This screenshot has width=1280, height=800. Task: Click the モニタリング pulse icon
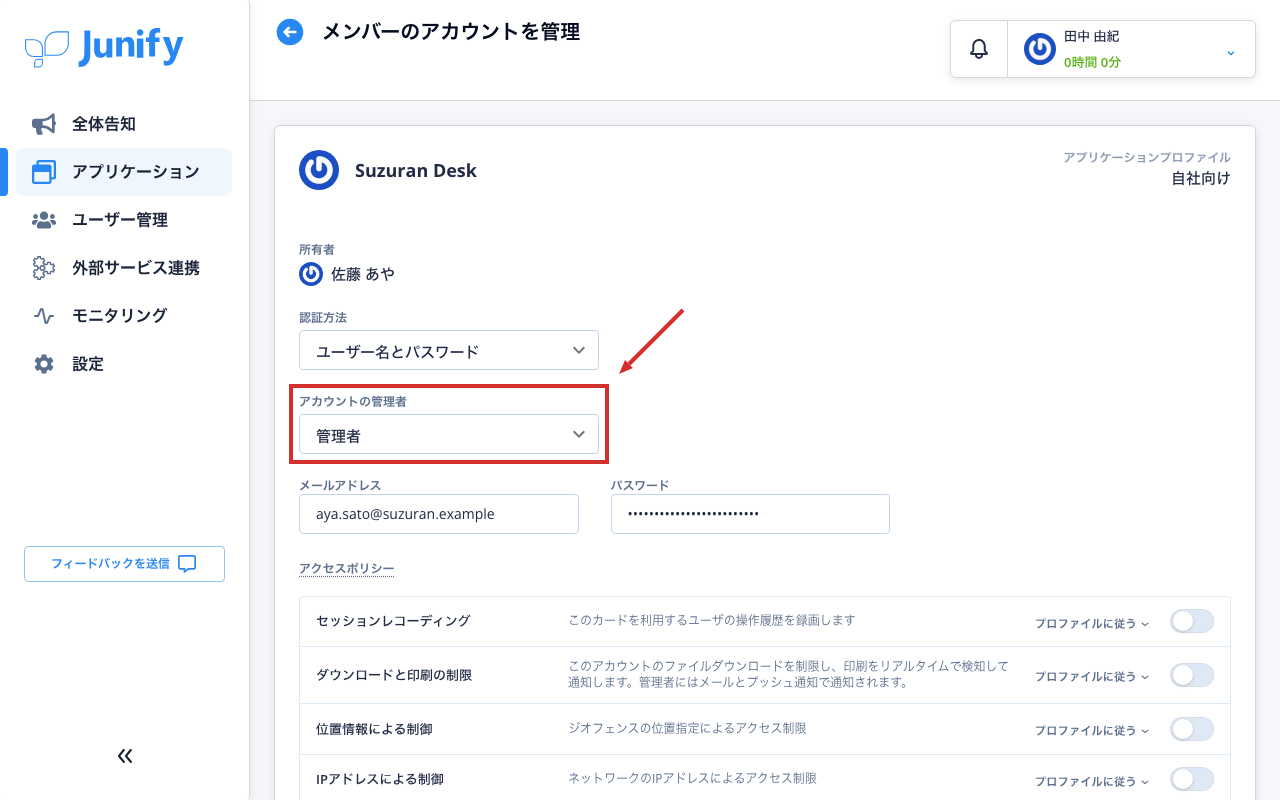[x=44, y=316]
